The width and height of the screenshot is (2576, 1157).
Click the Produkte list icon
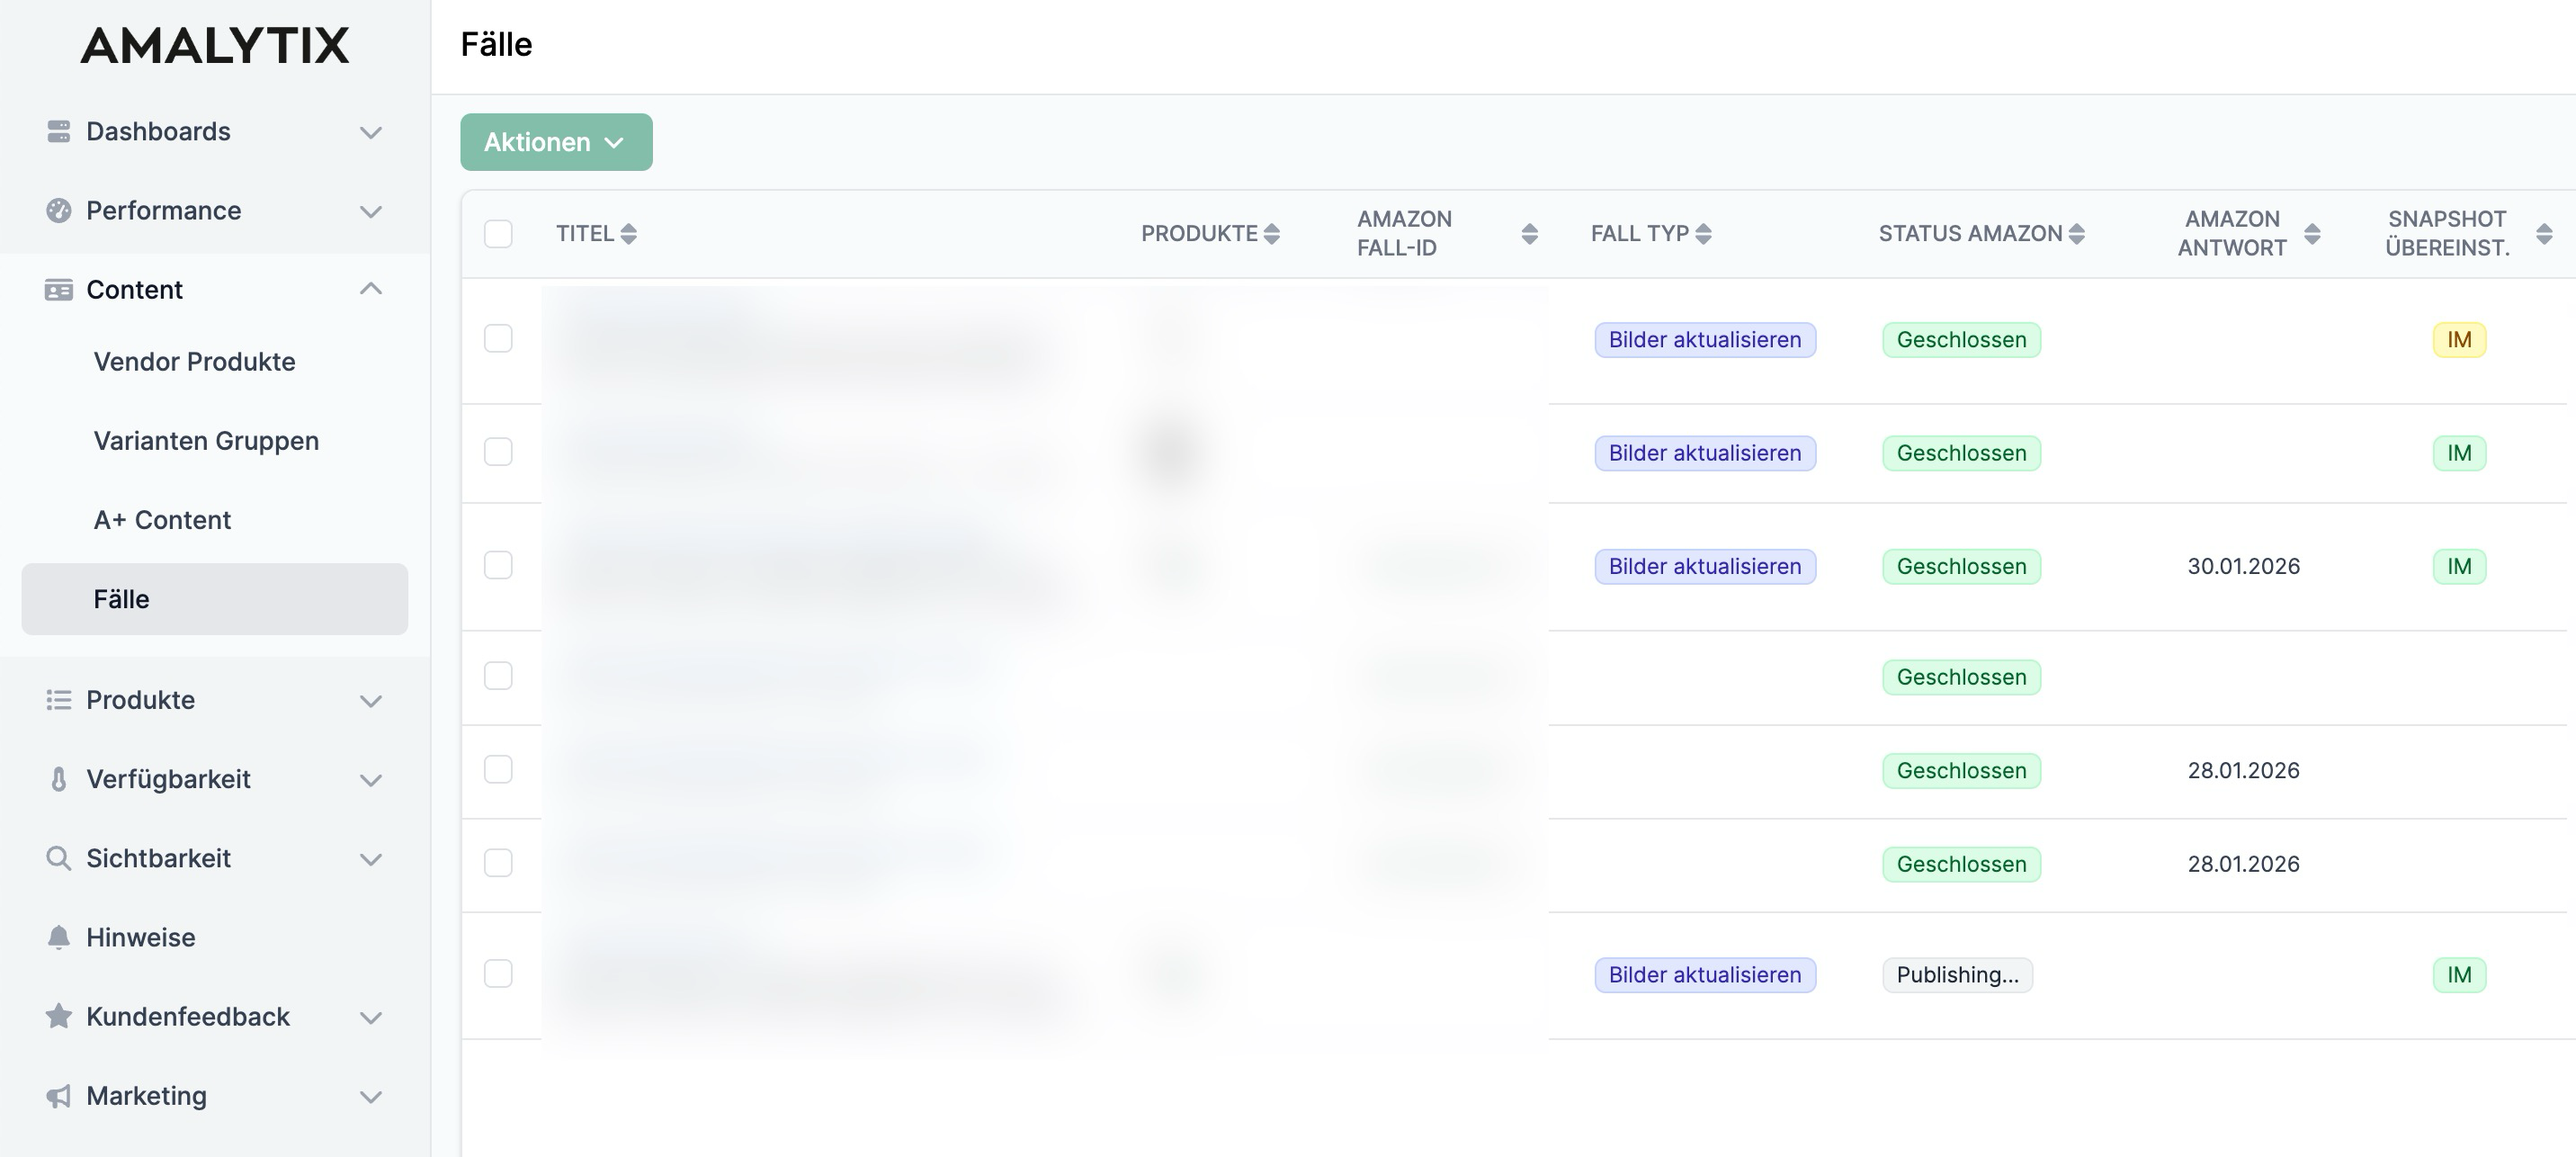pos(59,700)
